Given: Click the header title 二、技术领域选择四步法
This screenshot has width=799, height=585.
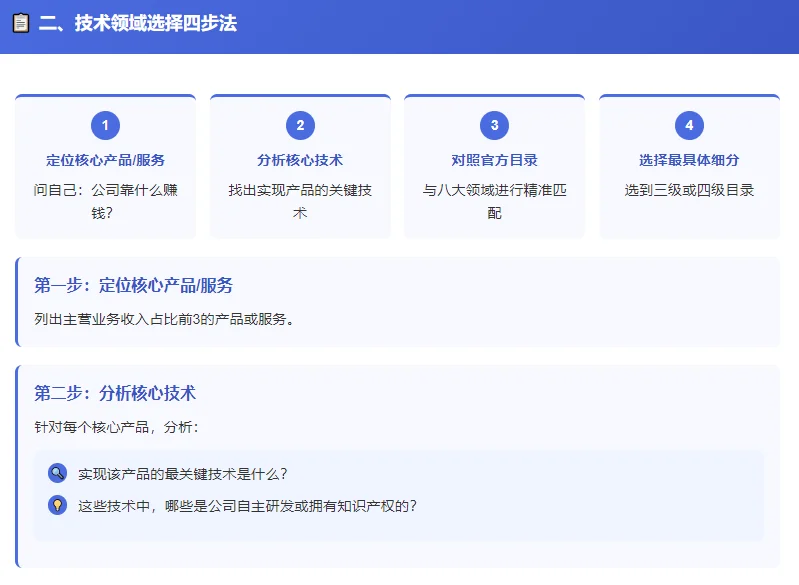Looking at the screenshot, I should (x=138, y=23).
